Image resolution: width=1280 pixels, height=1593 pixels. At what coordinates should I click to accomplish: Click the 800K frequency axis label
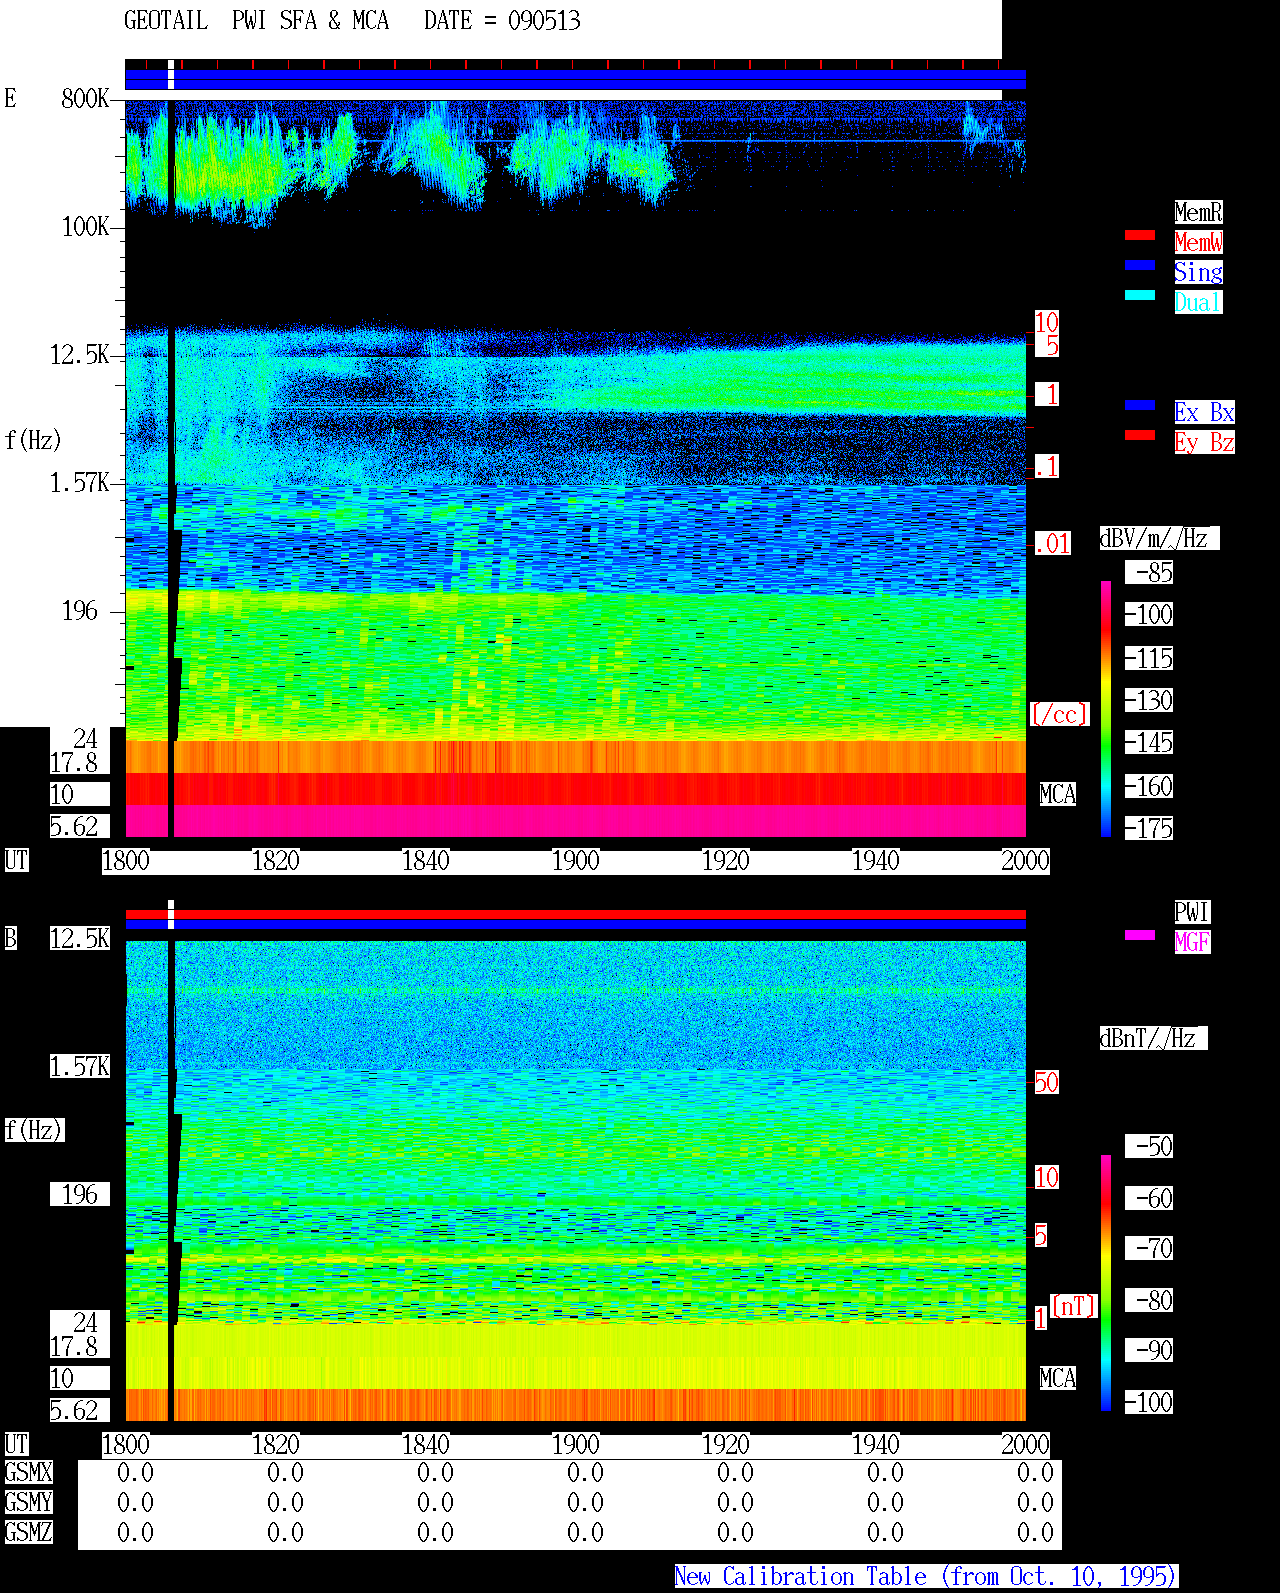click(85, 99)
